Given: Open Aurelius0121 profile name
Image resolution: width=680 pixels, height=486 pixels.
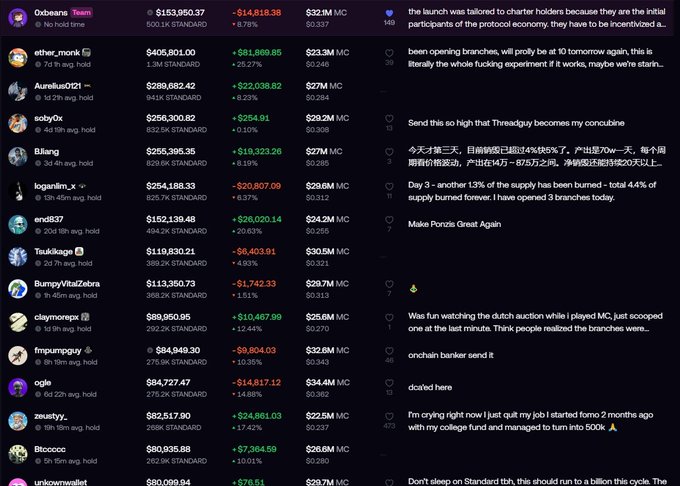Looking at the screenshot, I should (58, 86).
